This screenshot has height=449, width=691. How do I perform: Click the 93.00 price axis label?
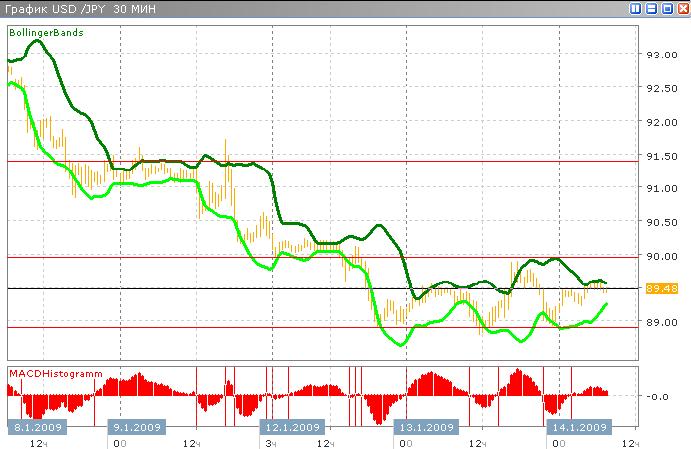661,55
